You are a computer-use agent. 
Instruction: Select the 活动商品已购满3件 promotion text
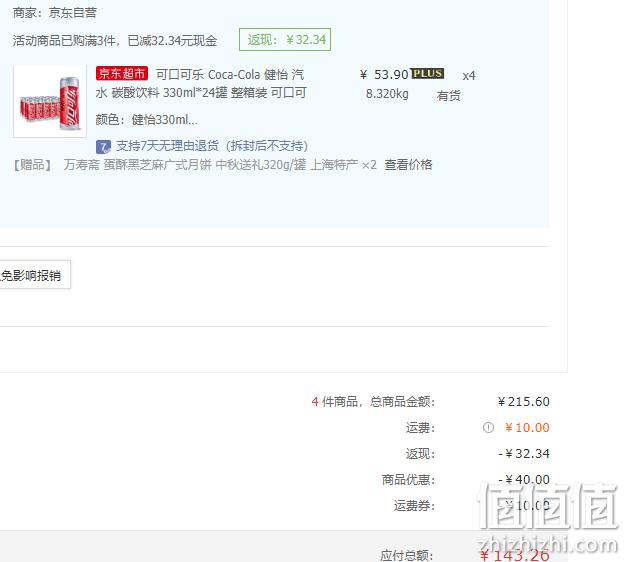tap(115, 40)
